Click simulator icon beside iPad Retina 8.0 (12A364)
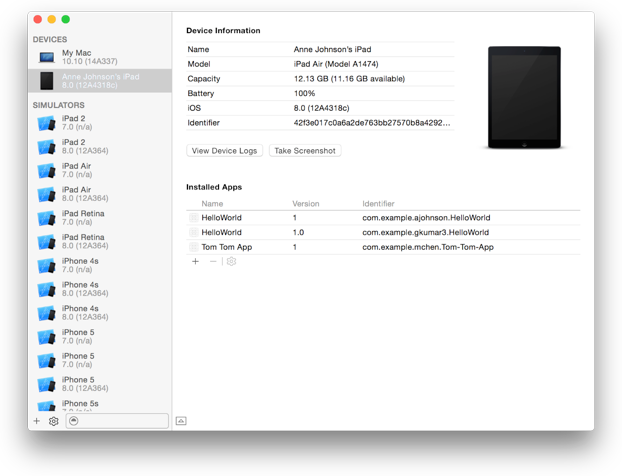 point(46,242)
